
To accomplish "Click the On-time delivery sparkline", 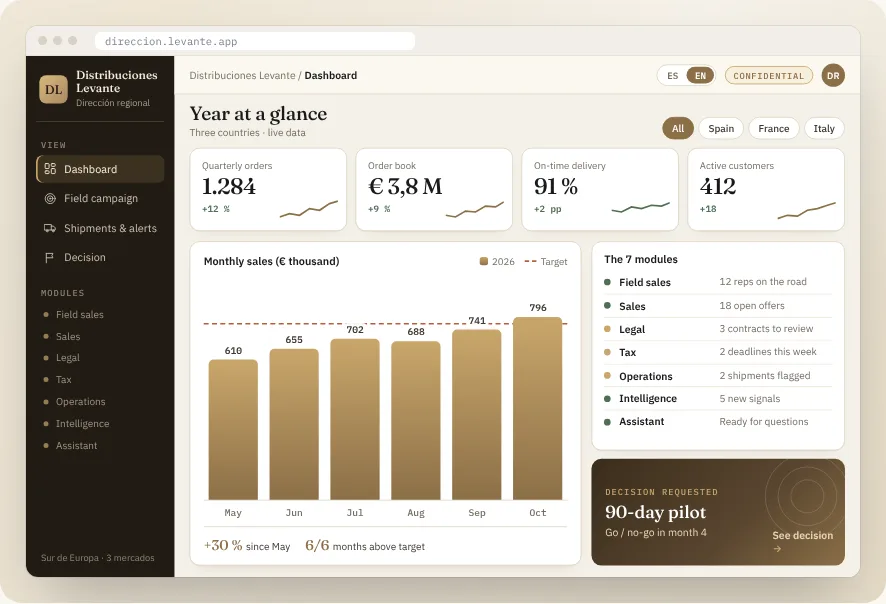I will [641, 207].
